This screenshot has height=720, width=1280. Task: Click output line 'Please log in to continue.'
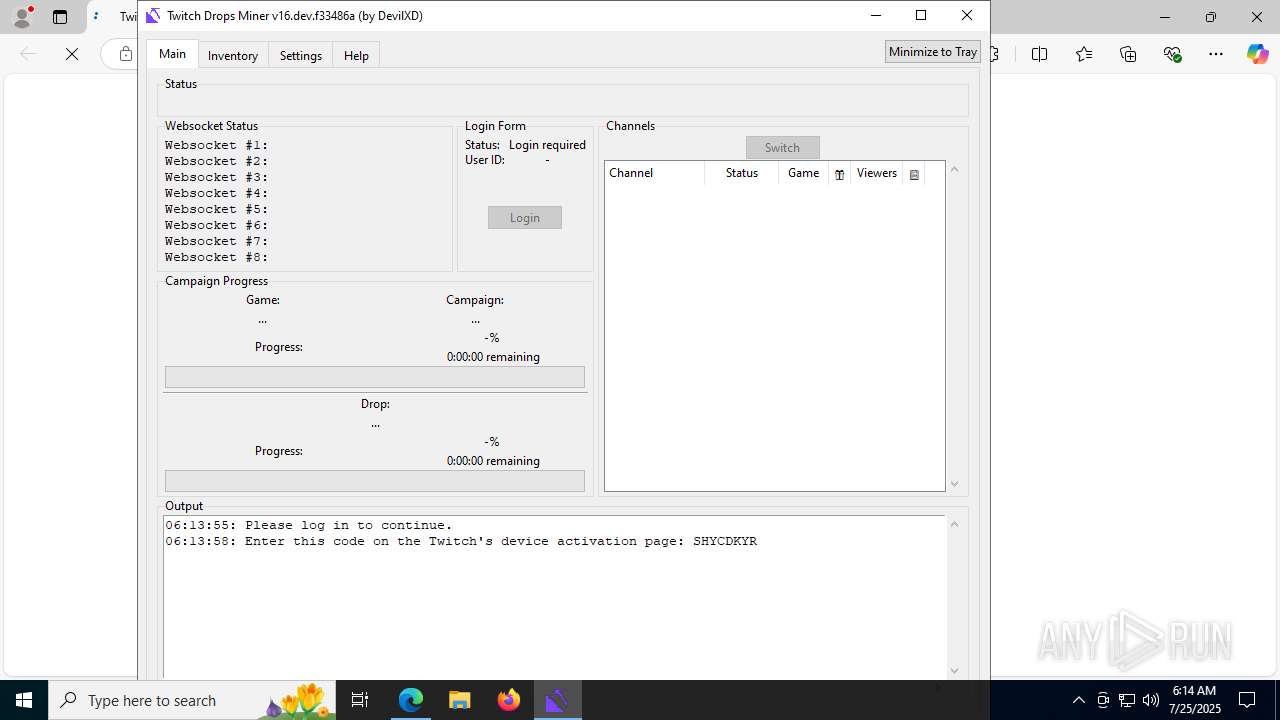point(309,525)
